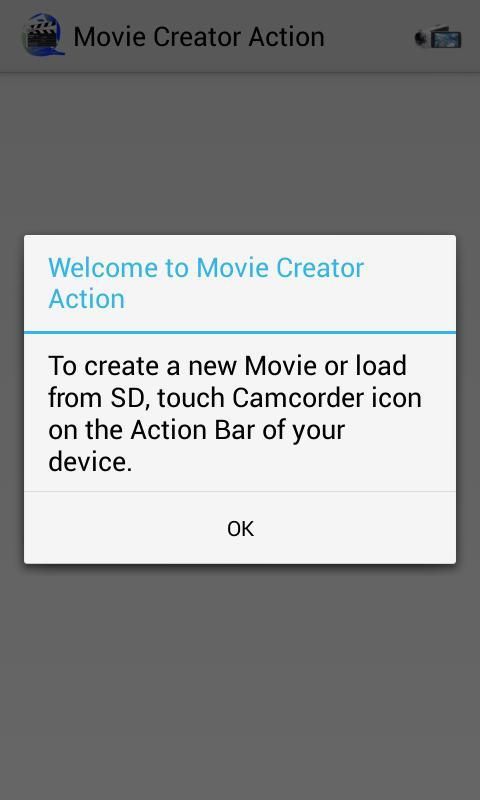This screenshot has width=480, height=800.
Task: Click the thin gray separator above the OK button
Action: pyautogui.click(x=240, y=492)
